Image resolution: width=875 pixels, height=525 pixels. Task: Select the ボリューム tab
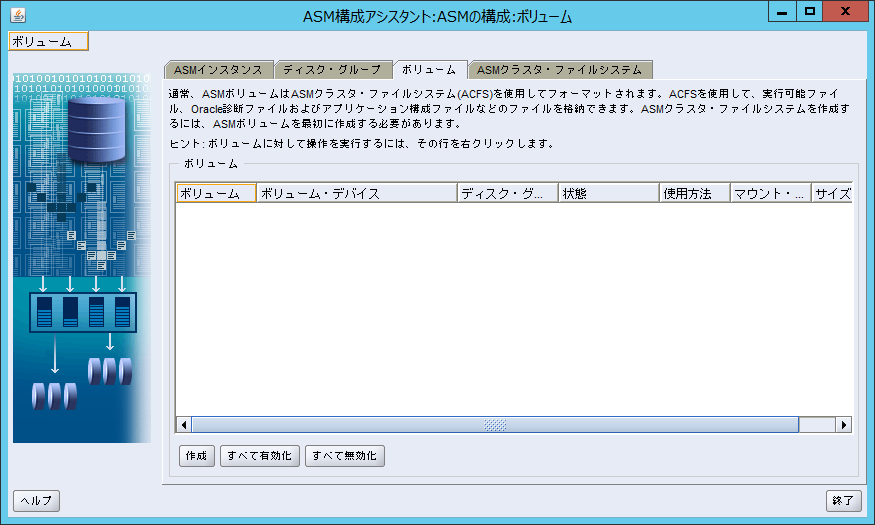[x=429, y=70]
